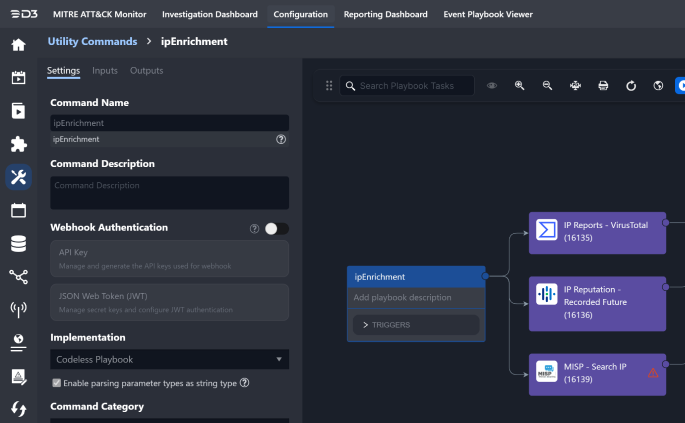Toggle the eye visibility icon in toolbar
Screen dimensions: 685x423
[x=492, y=86]
